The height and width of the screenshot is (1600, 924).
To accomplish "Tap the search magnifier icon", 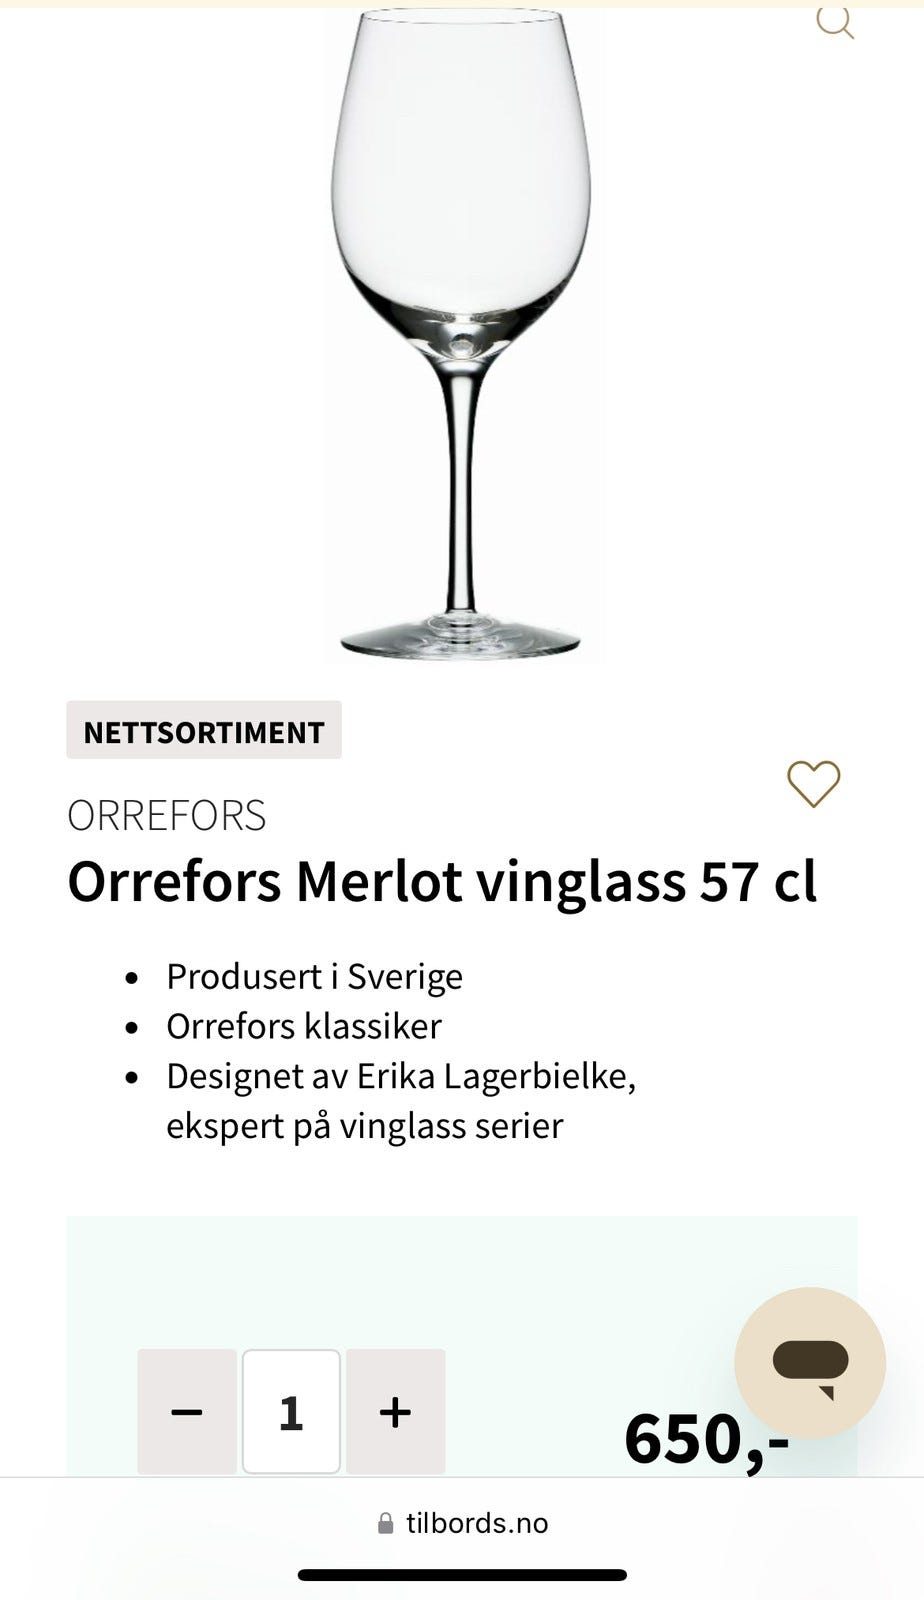I will [834, 21].
